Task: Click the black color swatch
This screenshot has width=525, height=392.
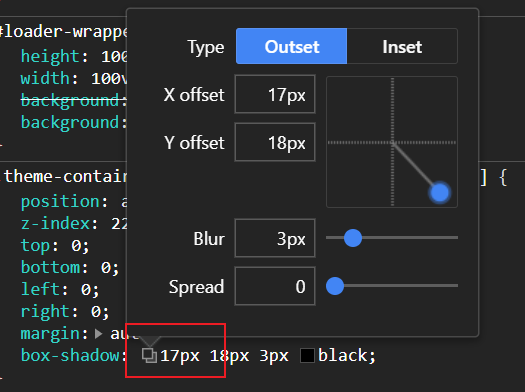Action: pos(307,356)
